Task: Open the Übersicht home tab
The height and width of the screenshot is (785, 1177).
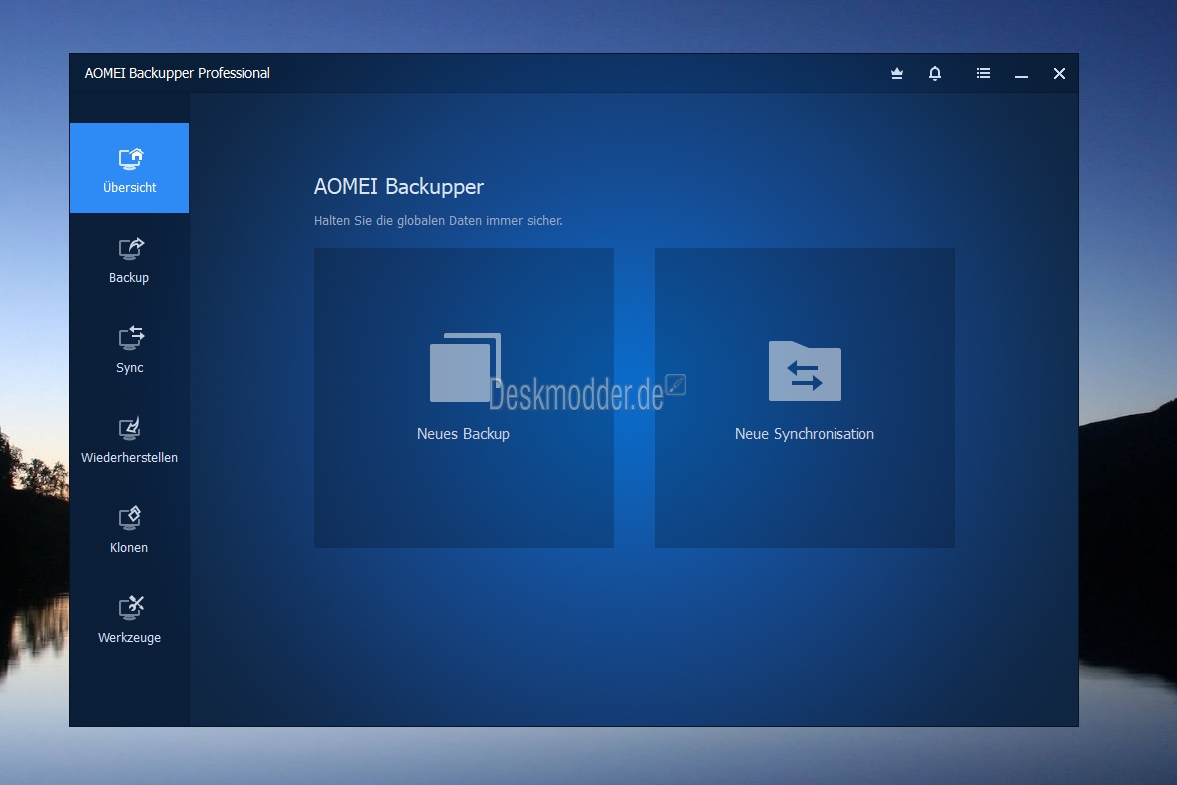Action: click(129, 168)
